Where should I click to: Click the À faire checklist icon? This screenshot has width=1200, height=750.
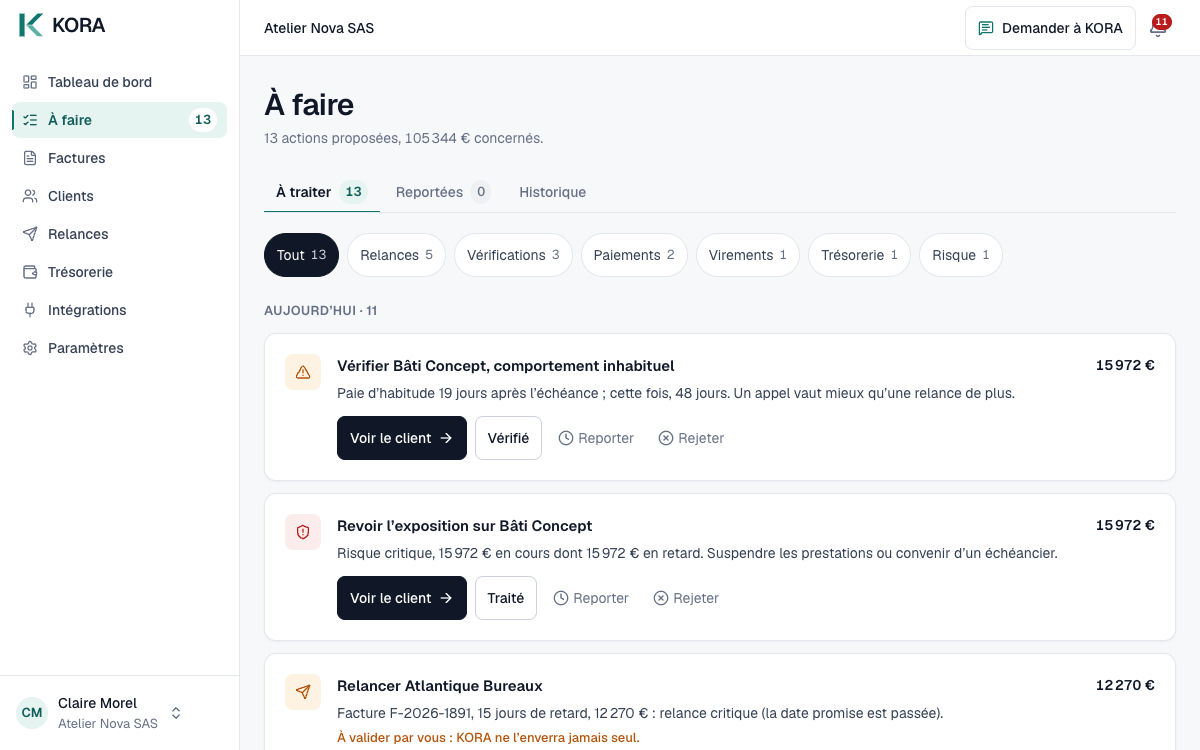[x=30, y=120]
